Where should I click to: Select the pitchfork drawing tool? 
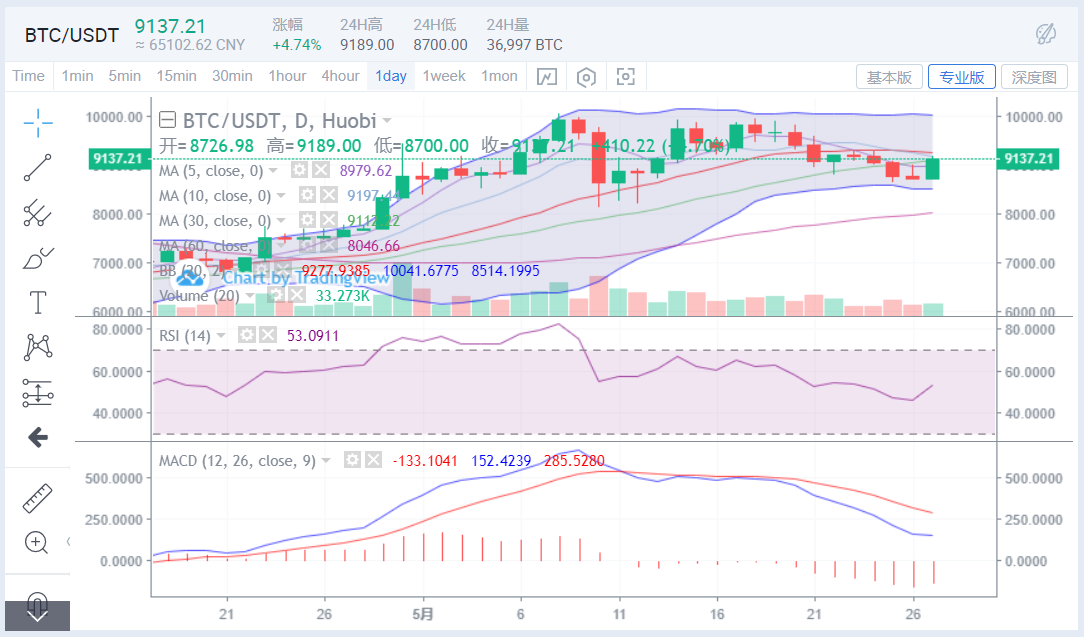[x=38, y=213]
